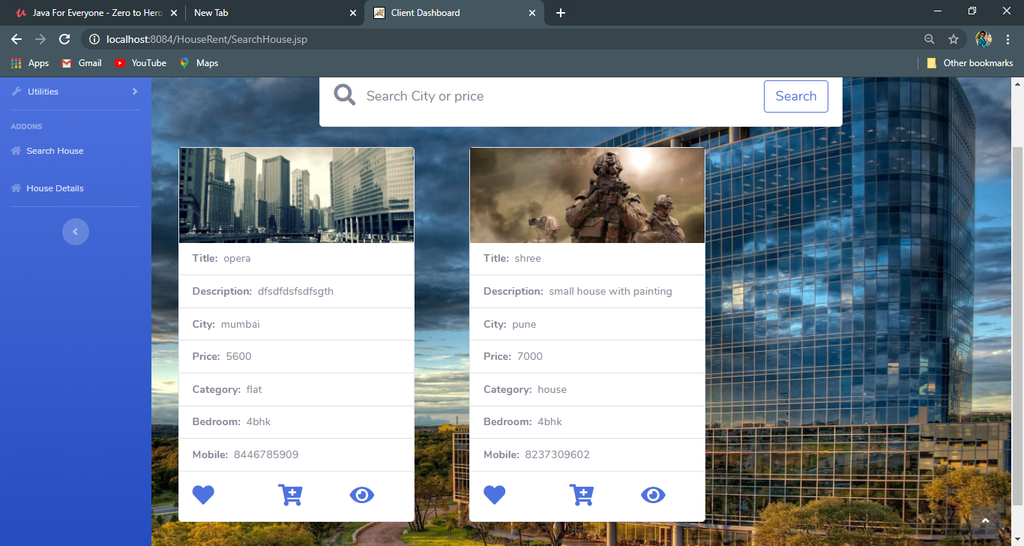
Task: Close the Client Dashboard tab
Action: [532, 12]
